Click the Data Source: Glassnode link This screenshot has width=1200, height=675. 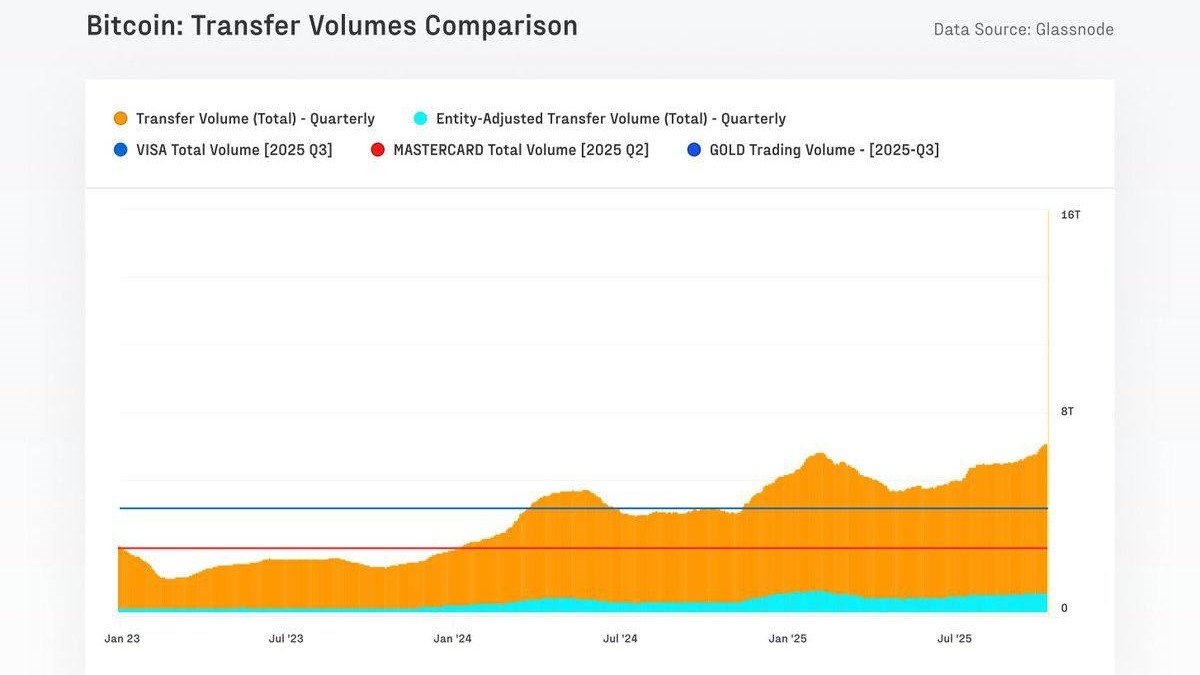point(1023,29)
